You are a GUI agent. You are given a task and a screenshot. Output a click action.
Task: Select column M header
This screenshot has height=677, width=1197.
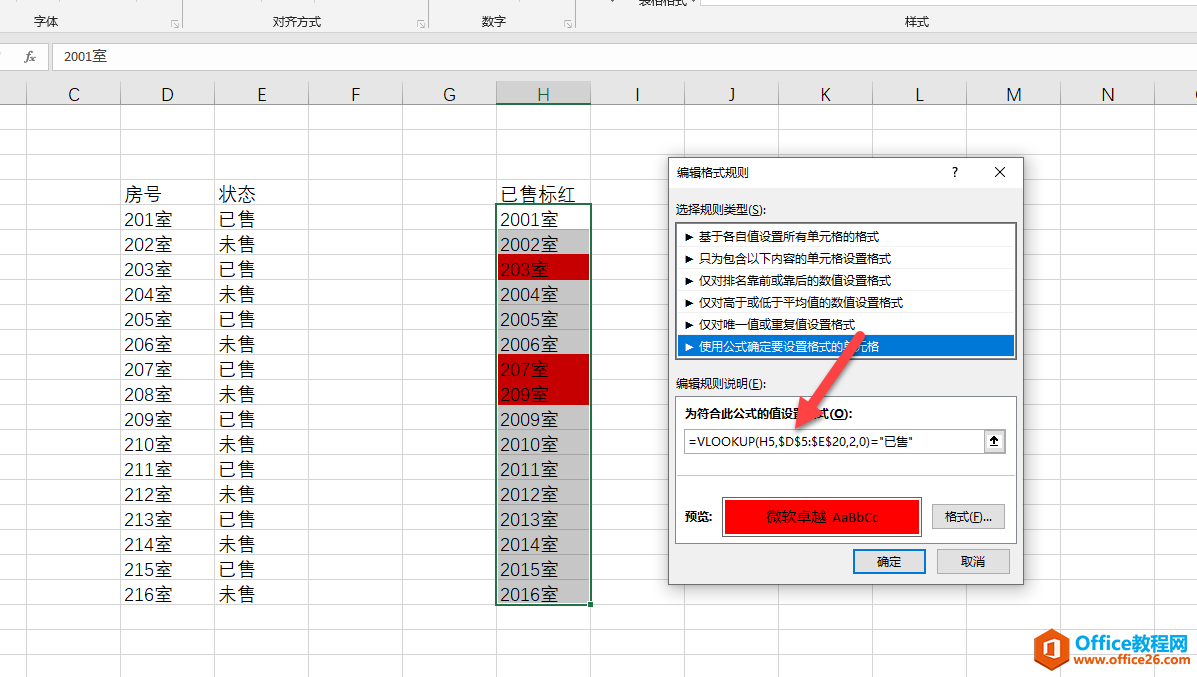point(1013,94)
